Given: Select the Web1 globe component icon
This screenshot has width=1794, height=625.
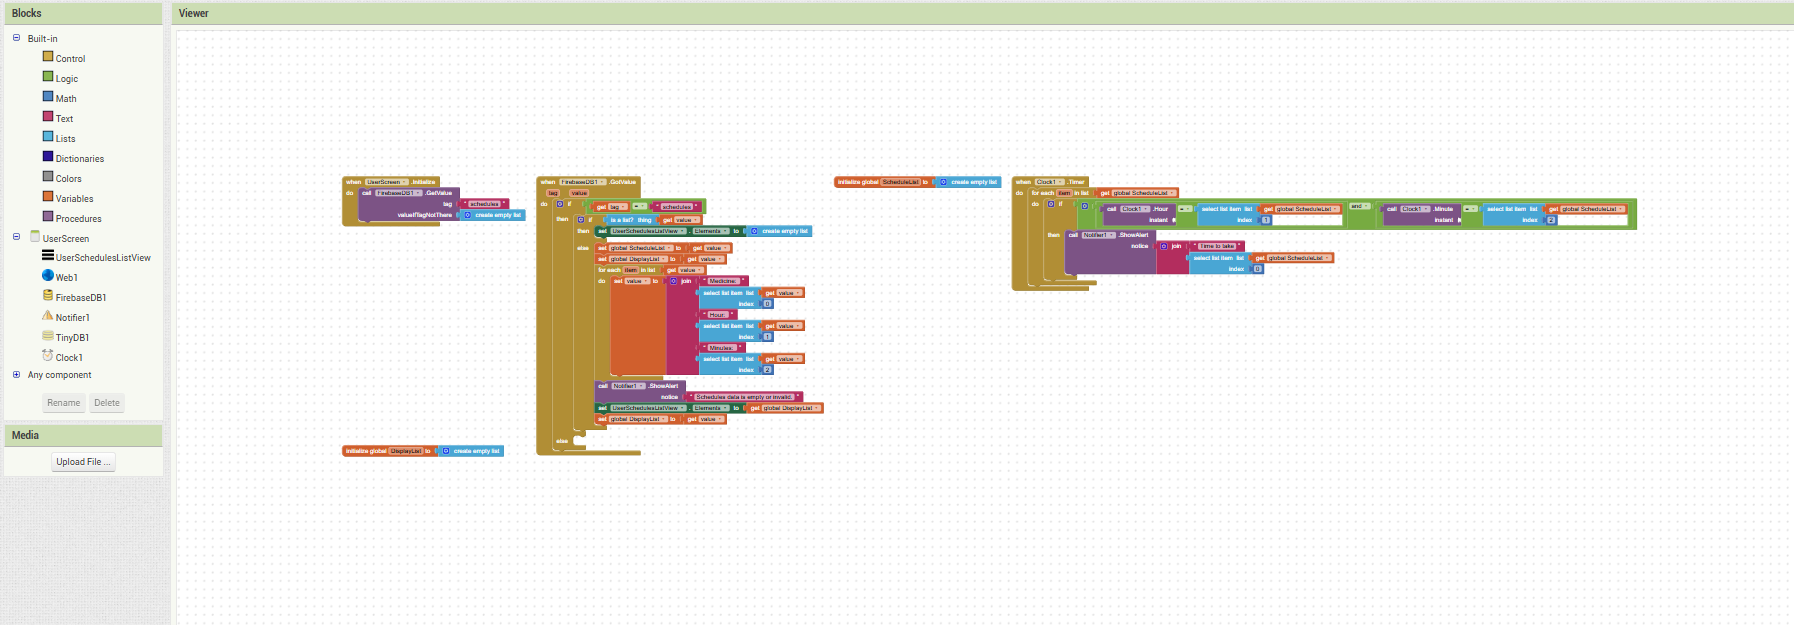Looking at the screenshot, I should 48,276.
